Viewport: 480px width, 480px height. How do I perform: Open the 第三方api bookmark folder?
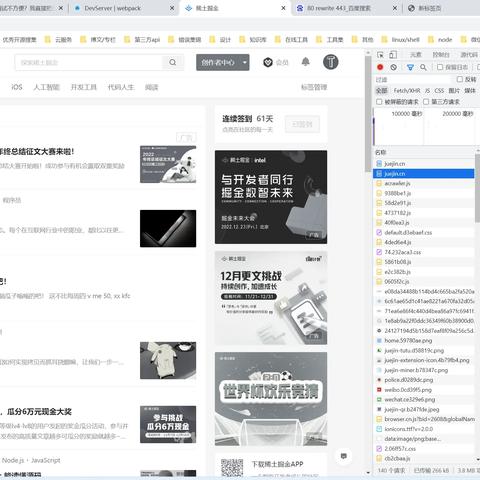pyautogui.click(x=142, y=40)
